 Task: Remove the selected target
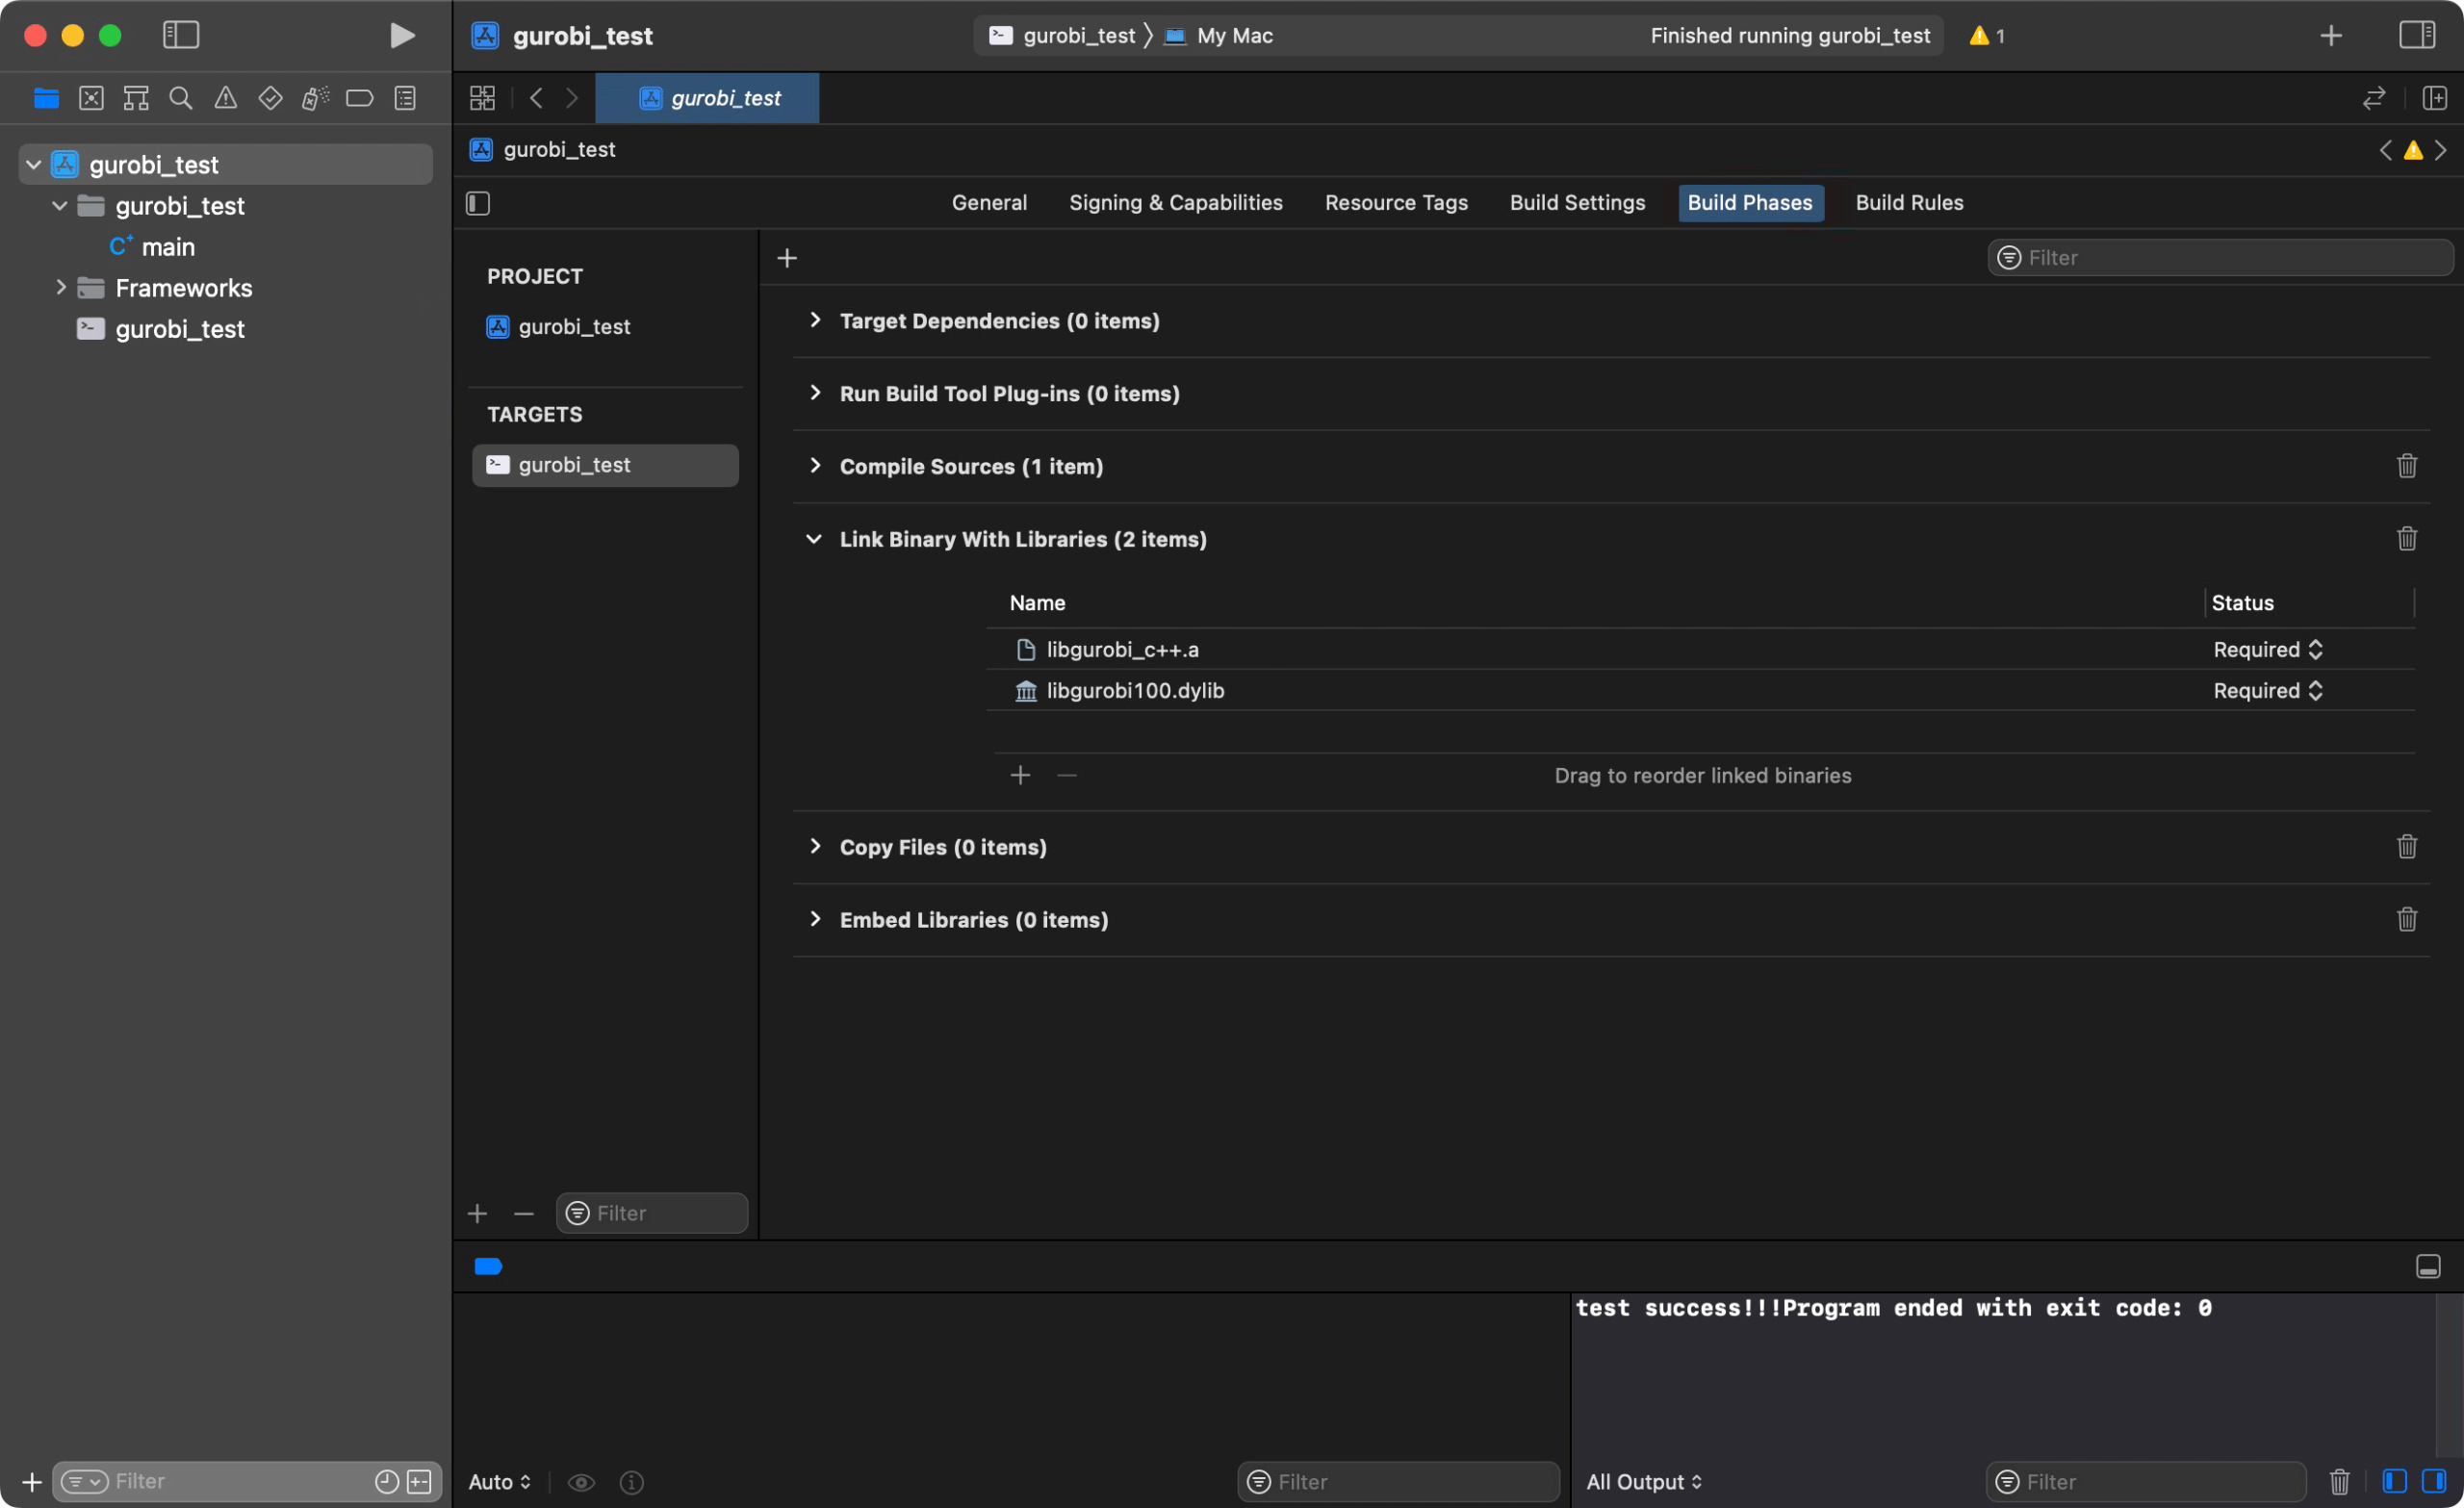pos(524,1213)
